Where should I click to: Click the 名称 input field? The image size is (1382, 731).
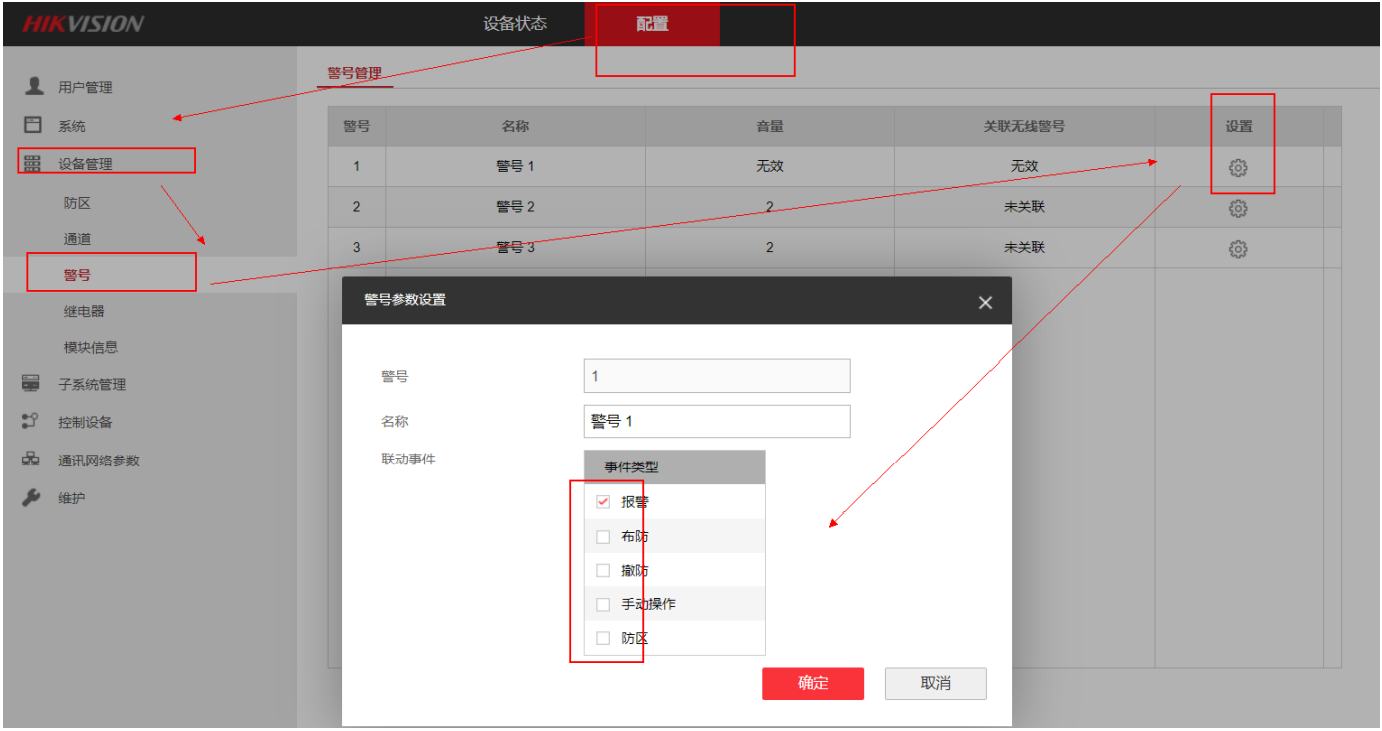click(x=717, y=421)
